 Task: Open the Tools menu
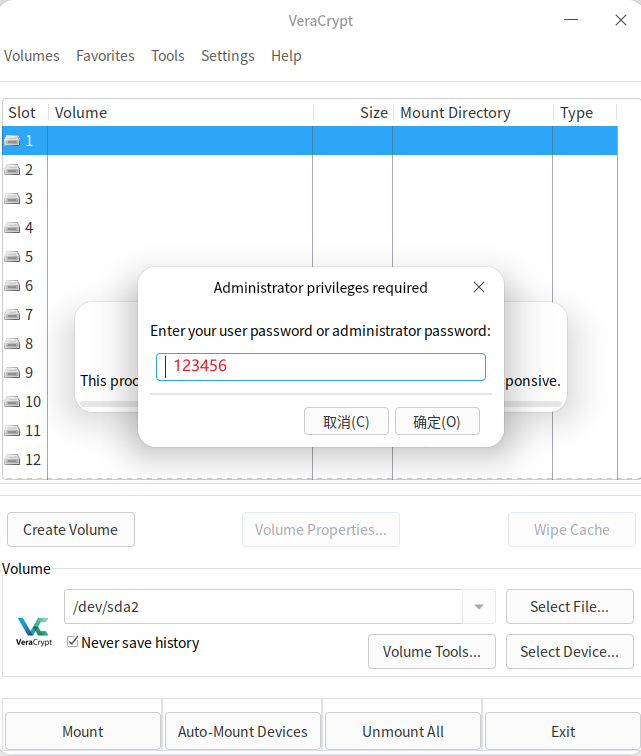point(168,56)
